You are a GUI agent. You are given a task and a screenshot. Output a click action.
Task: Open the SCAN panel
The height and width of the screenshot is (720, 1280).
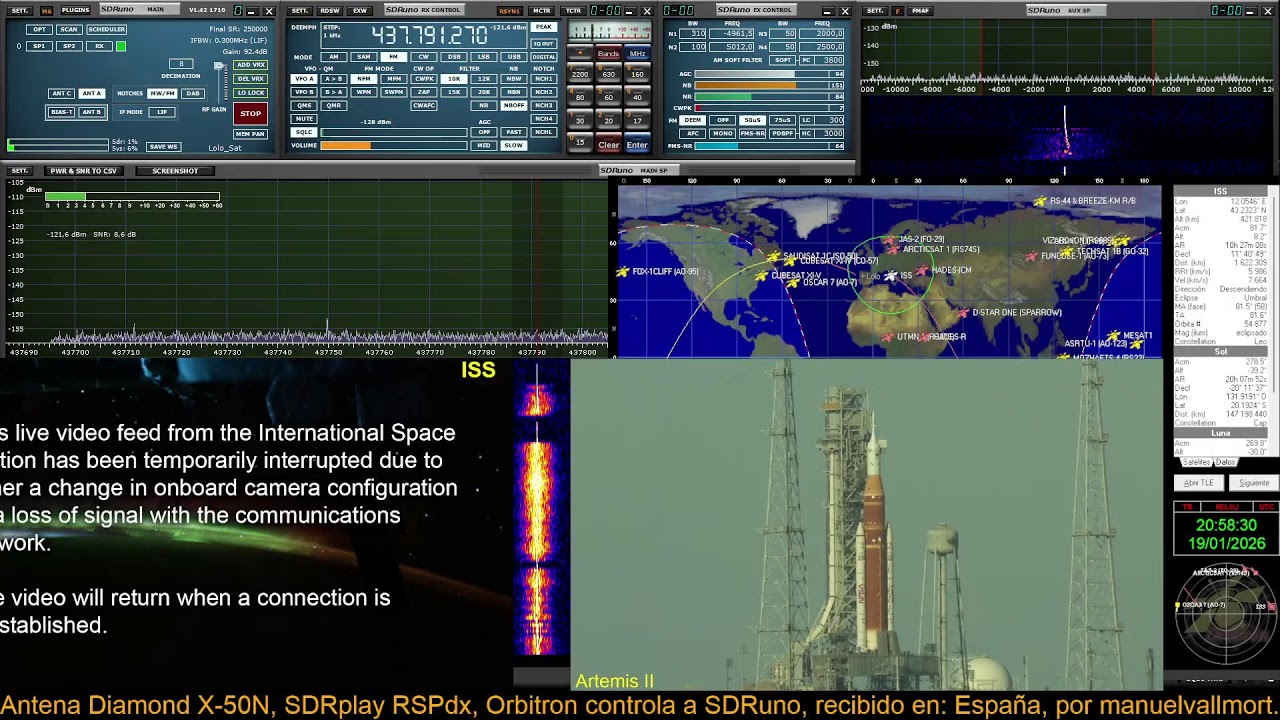(69, 29)
